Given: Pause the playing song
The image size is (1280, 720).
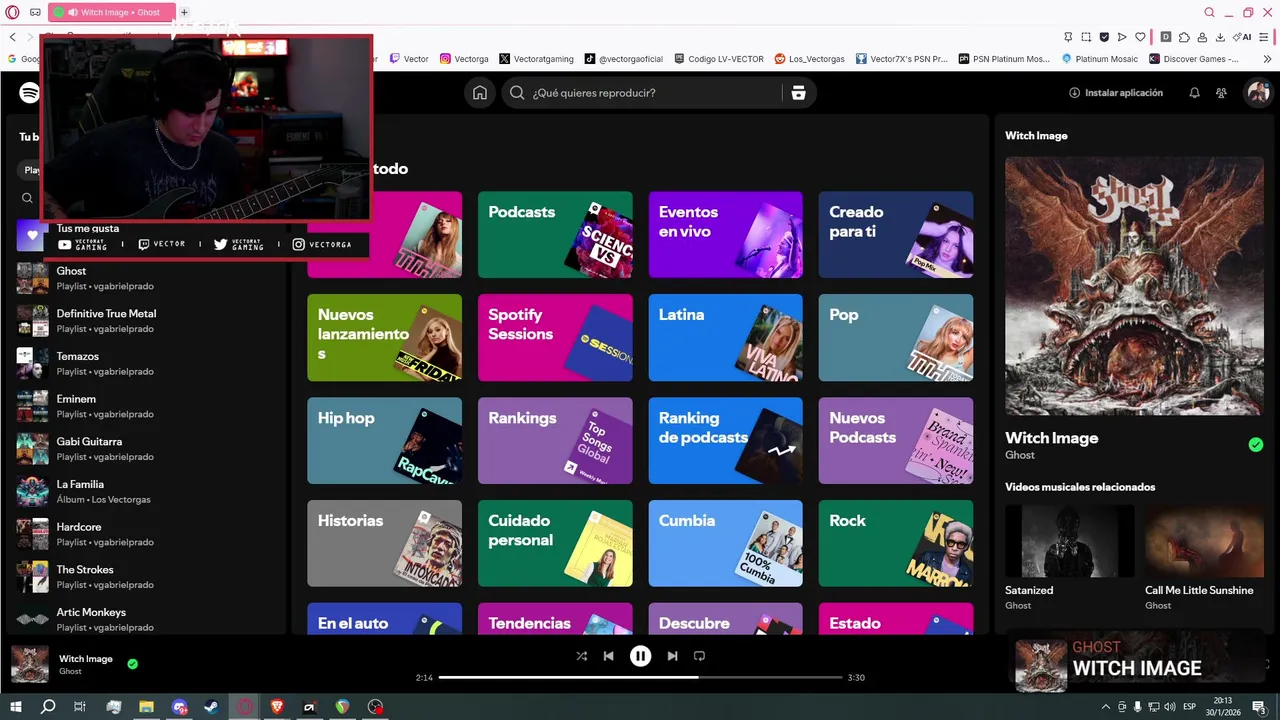Looking at the screenshot, I should 640,656.
